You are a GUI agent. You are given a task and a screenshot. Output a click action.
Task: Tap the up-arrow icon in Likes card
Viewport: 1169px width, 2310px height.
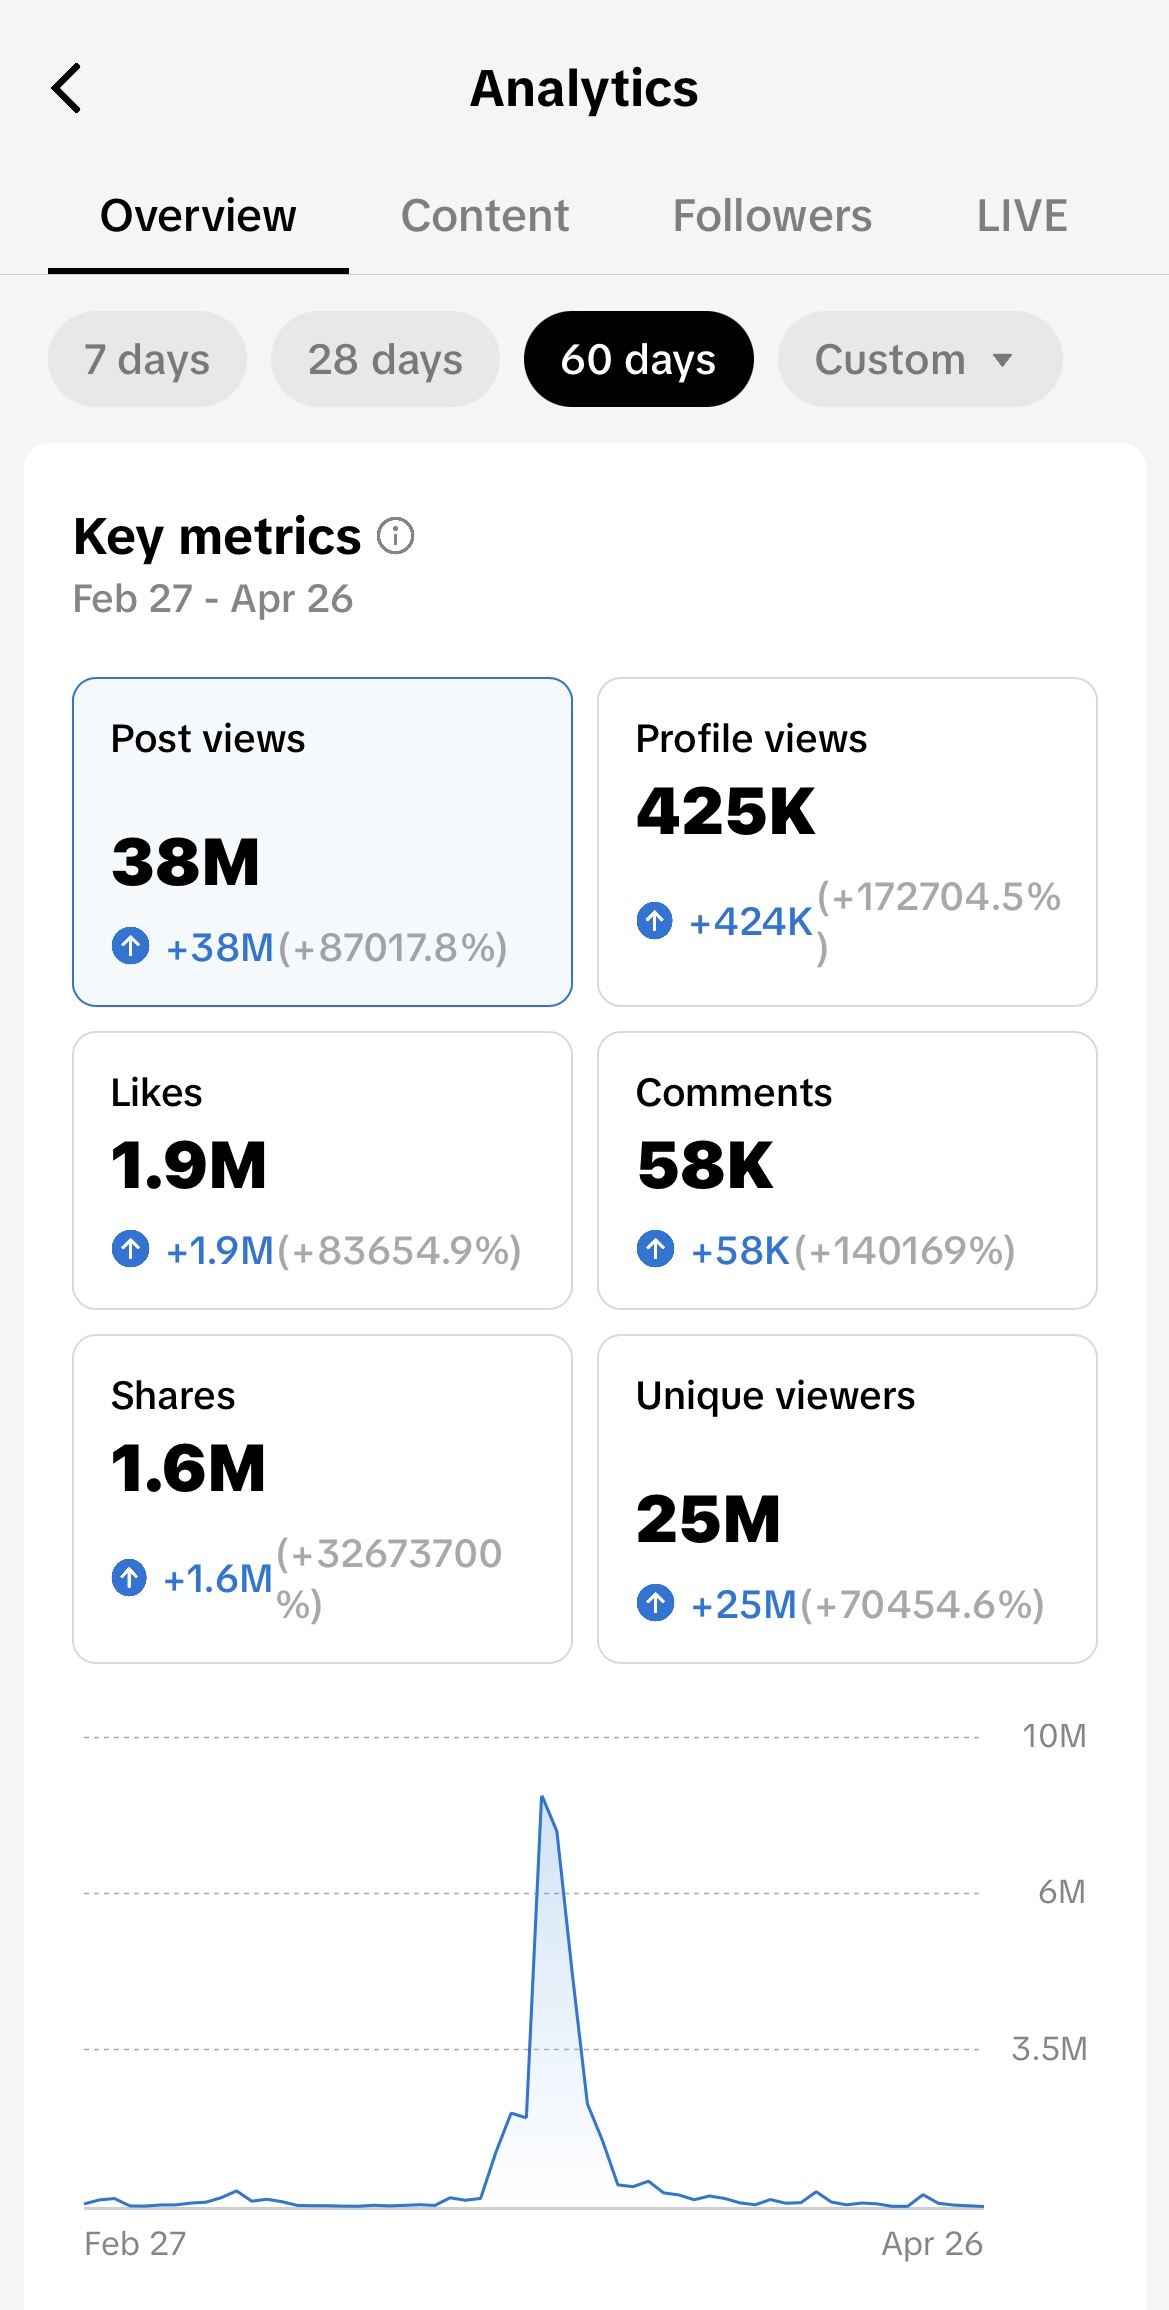[131, 1249]
